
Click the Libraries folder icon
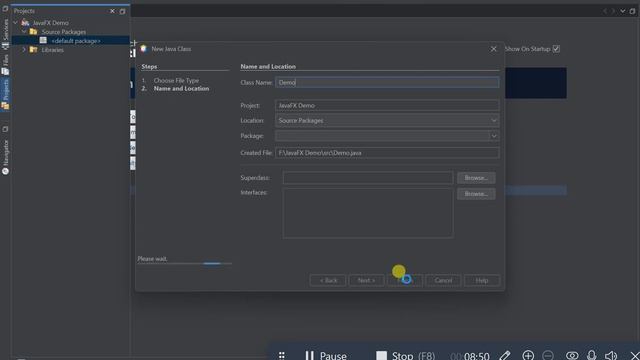click(33, 50)
